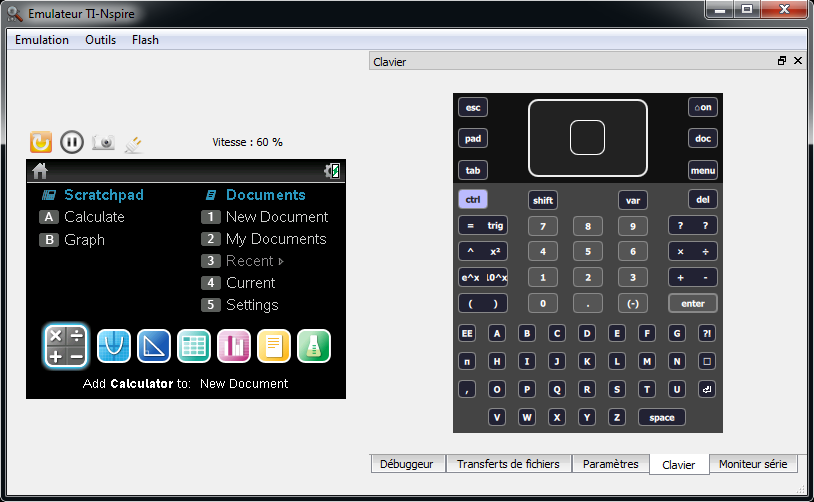
Task: Click the var key on keypad
Action: [x=633, y=200]
